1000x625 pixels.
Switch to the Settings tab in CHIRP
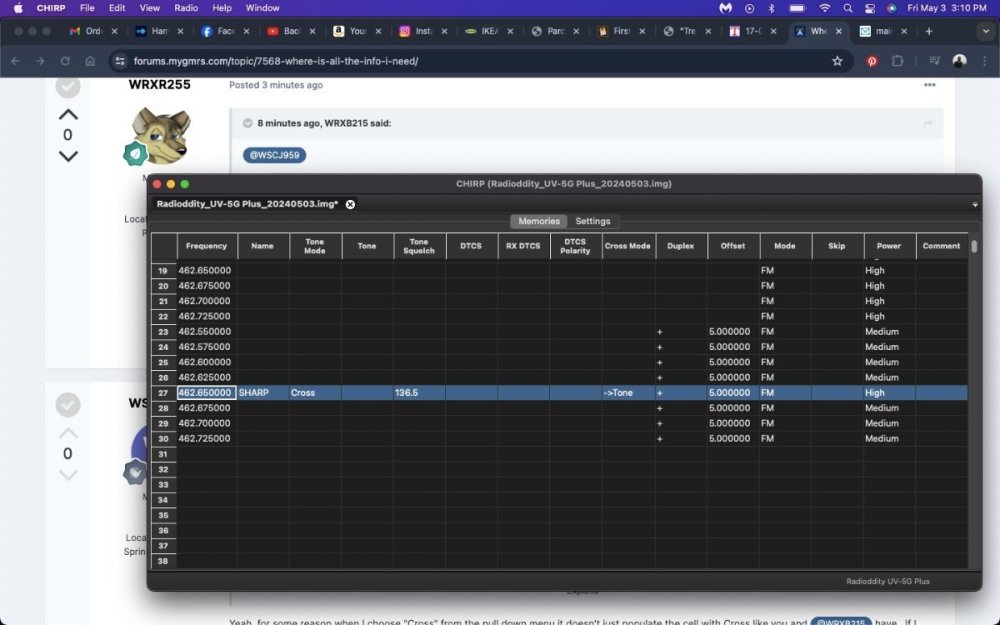(593, 221)
